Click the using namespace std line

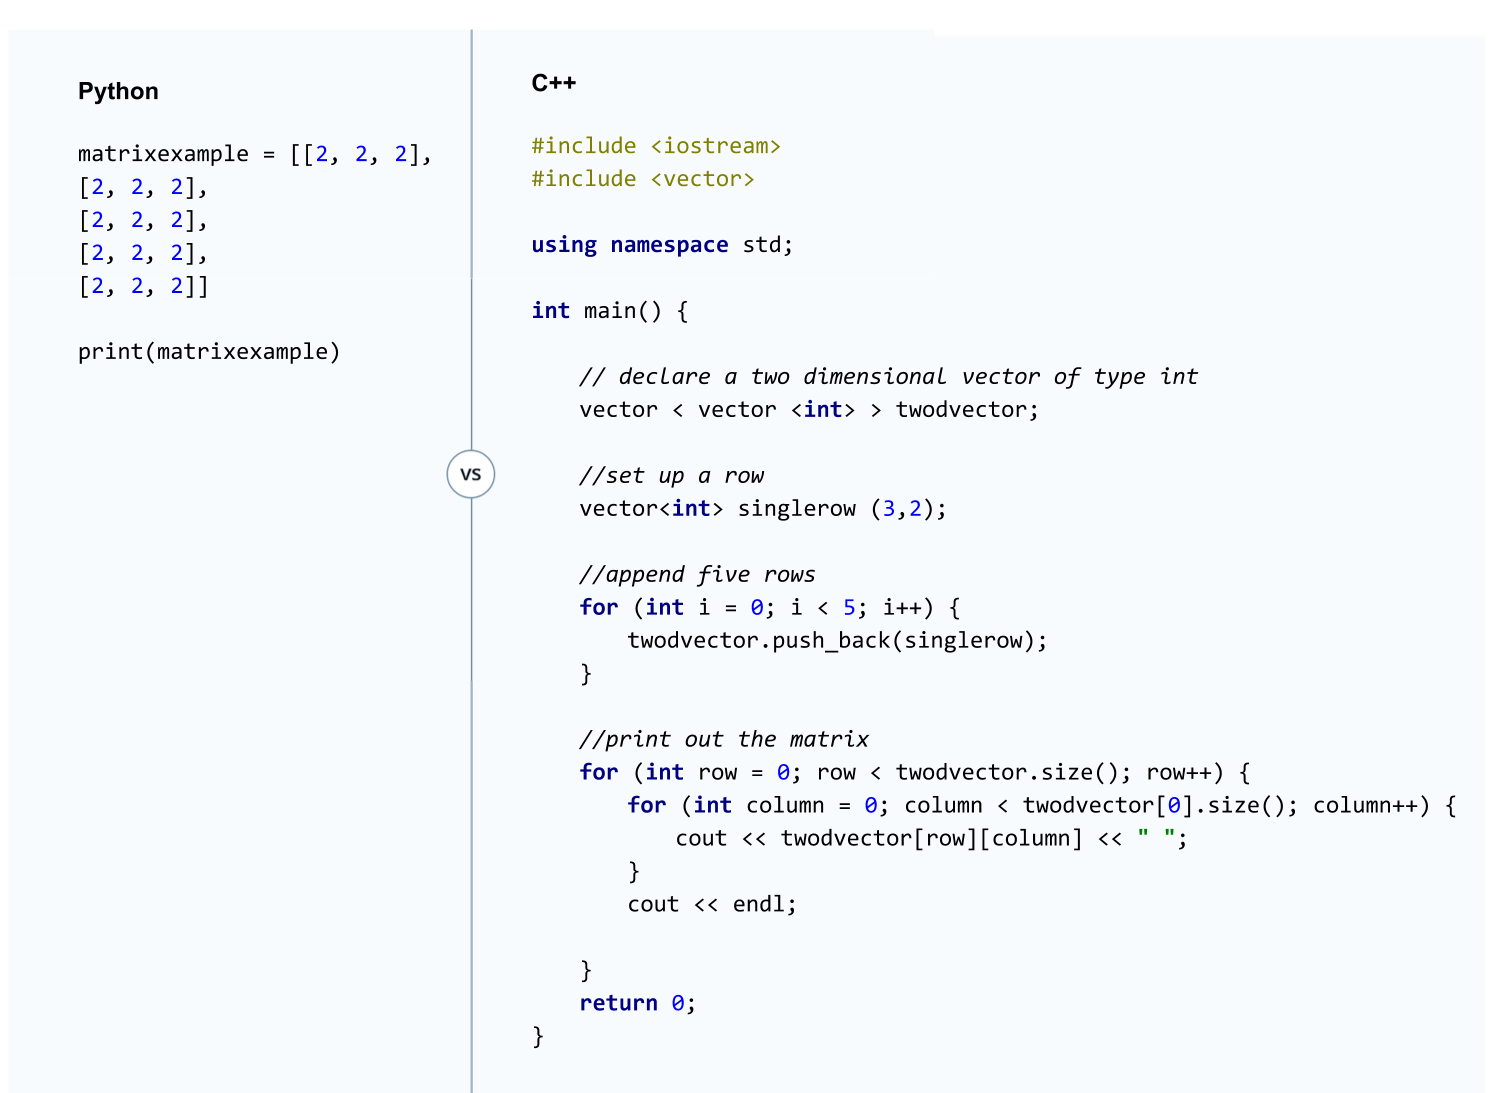coord(661,245)
